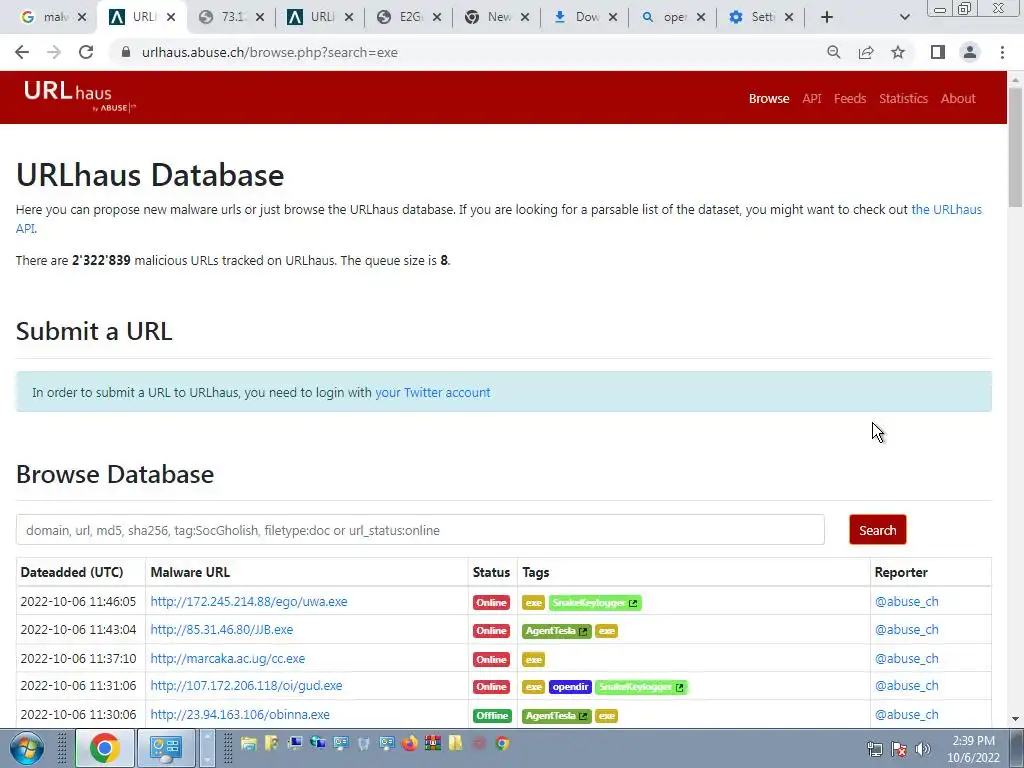Open the About nav item
The width and height of the screenshot is (1024, 768).
(x=958, y=99)
